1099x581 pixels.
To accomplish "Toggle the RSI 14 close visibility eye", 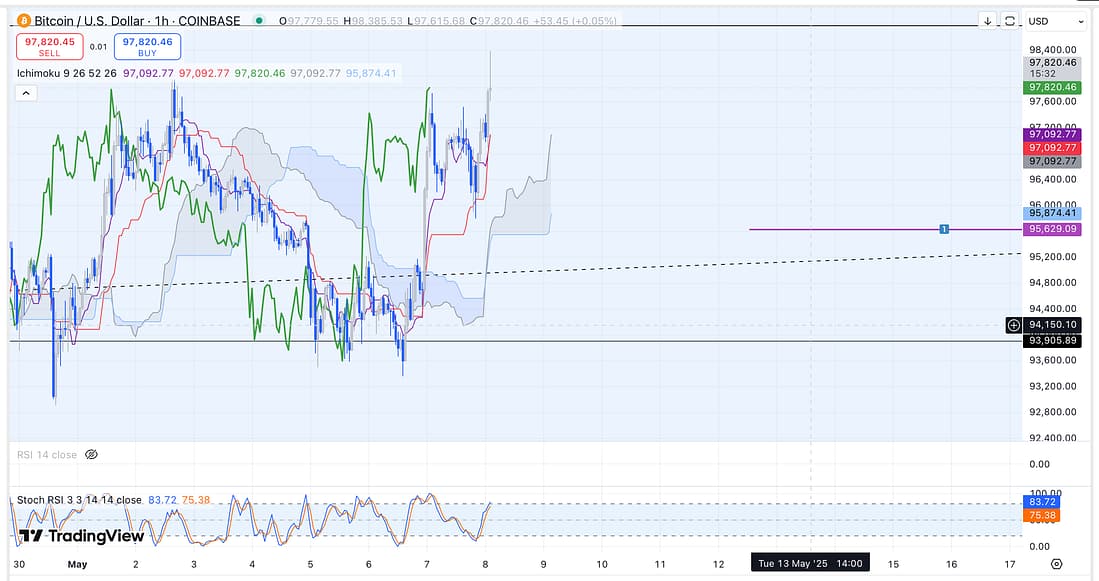I will point(91,455).
